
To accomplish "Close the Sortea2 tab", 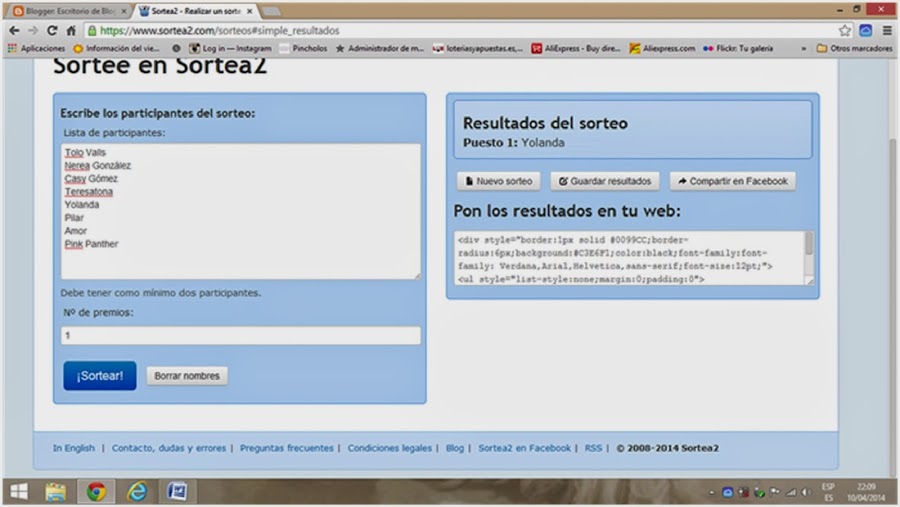I will pos(250,11).
